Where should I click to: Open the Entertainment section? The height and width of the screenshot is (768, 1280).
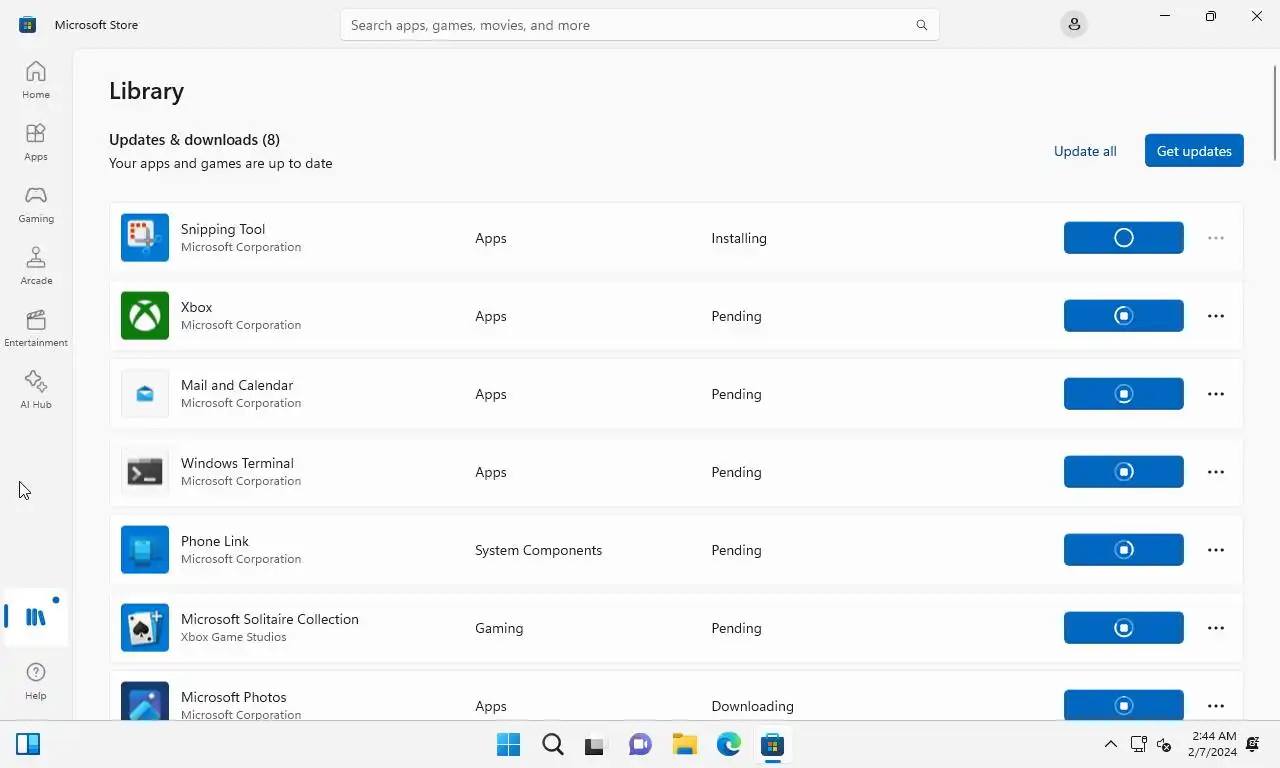36,328
